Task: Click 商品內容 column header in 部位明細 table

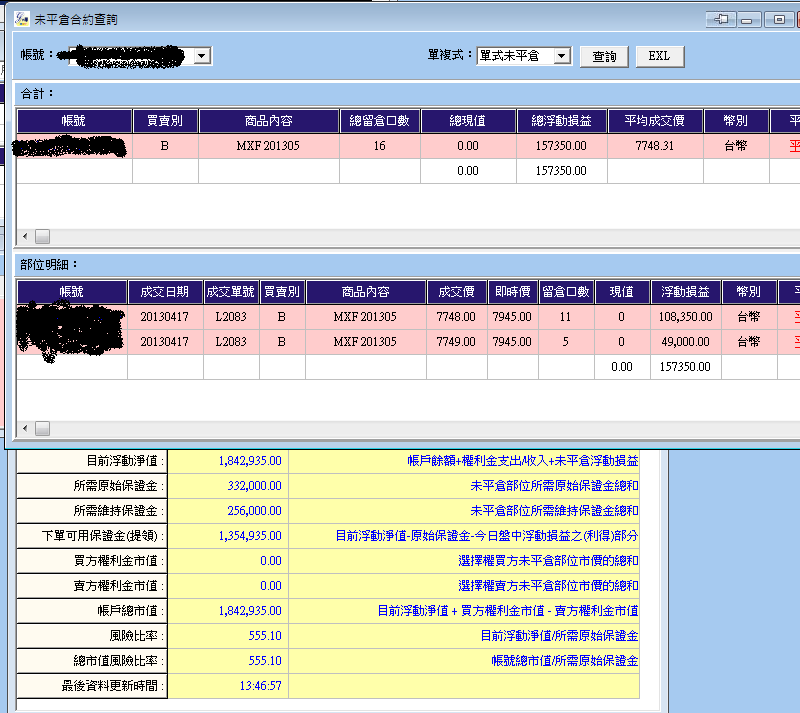Action: click(x=365, y=292)
